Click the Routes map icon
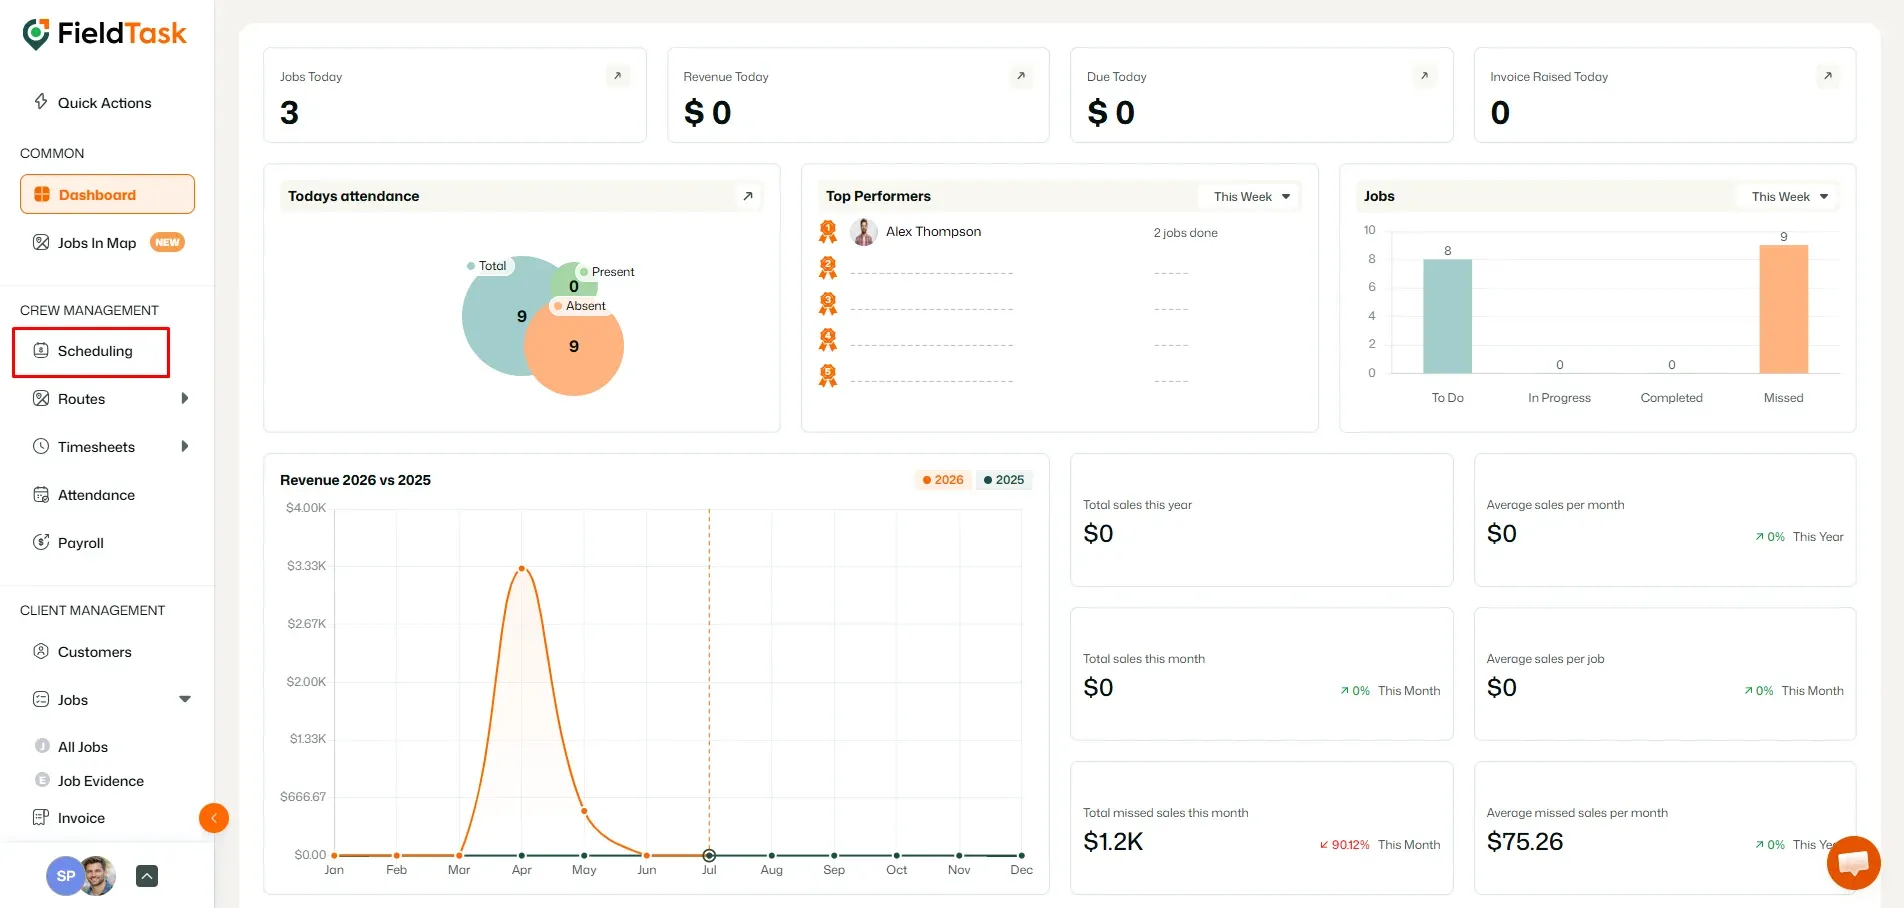 (41, 398)
